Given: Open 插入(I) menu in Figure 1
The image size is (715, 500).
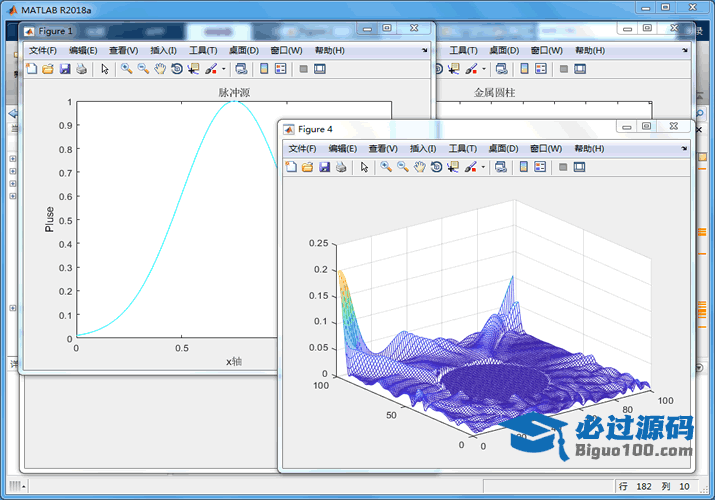Looking at the screenshot, I should pos(163,50).
